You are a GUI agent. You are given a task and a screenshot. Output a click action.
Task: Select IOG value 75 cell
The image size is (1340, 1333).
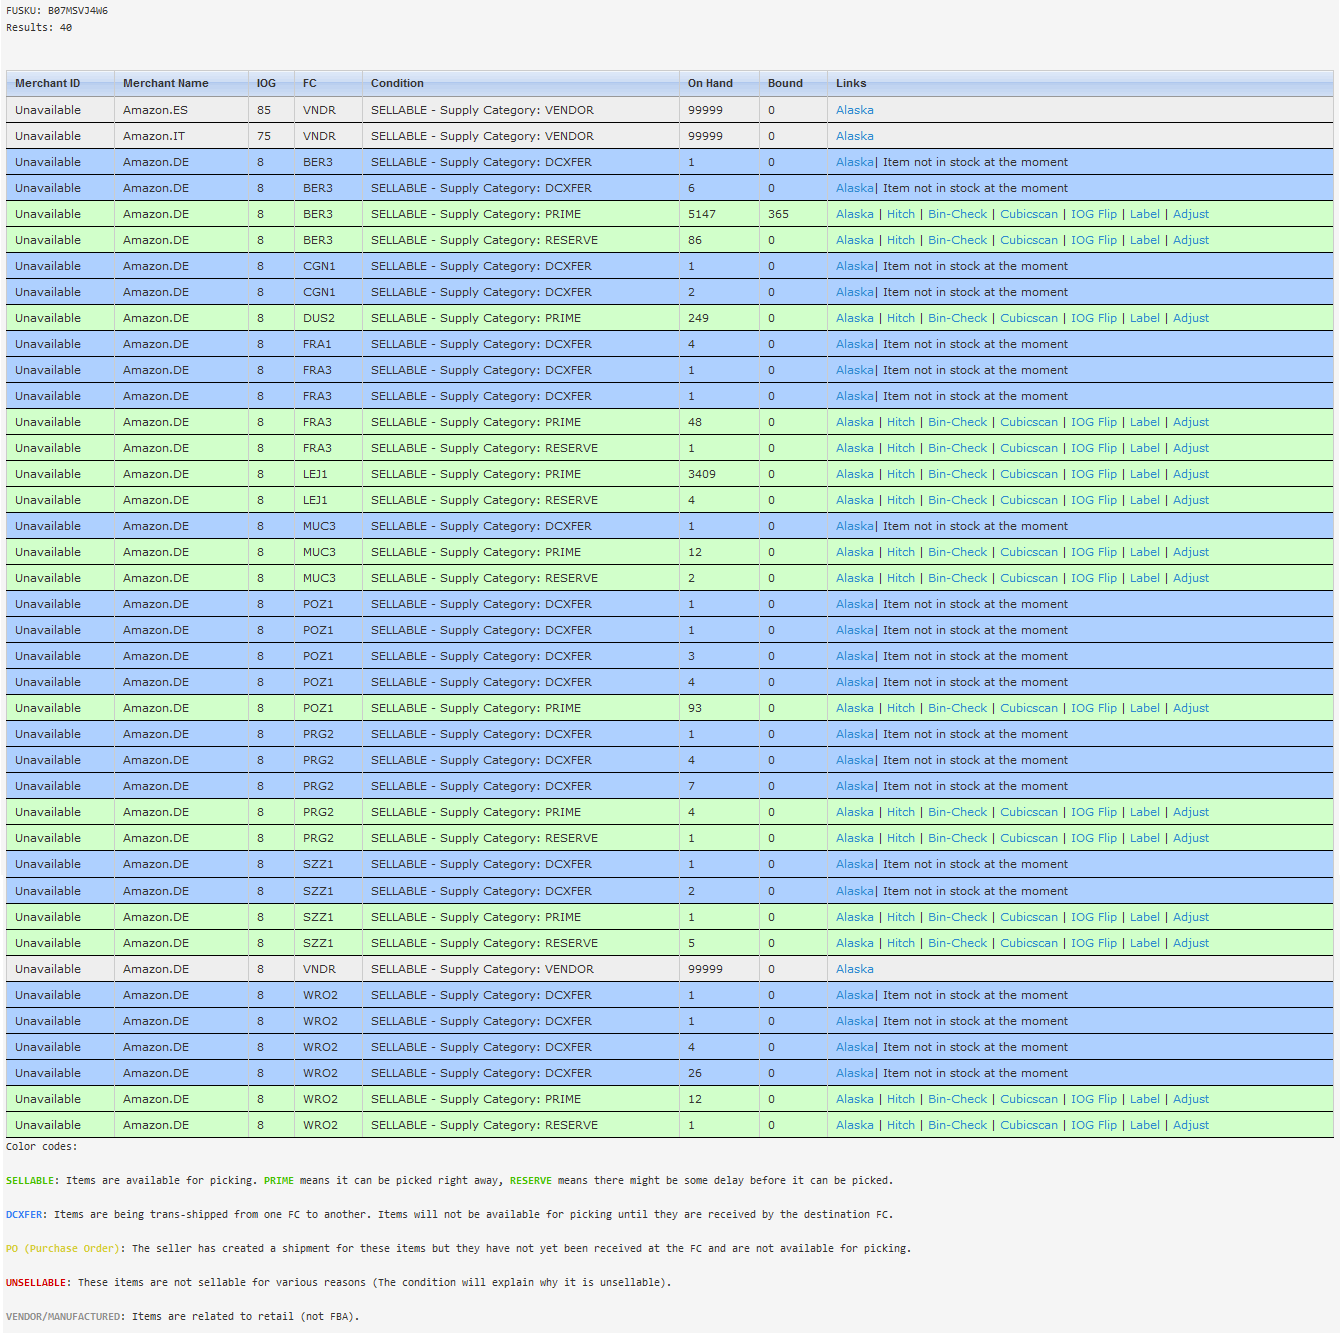(x=271, y=136)
